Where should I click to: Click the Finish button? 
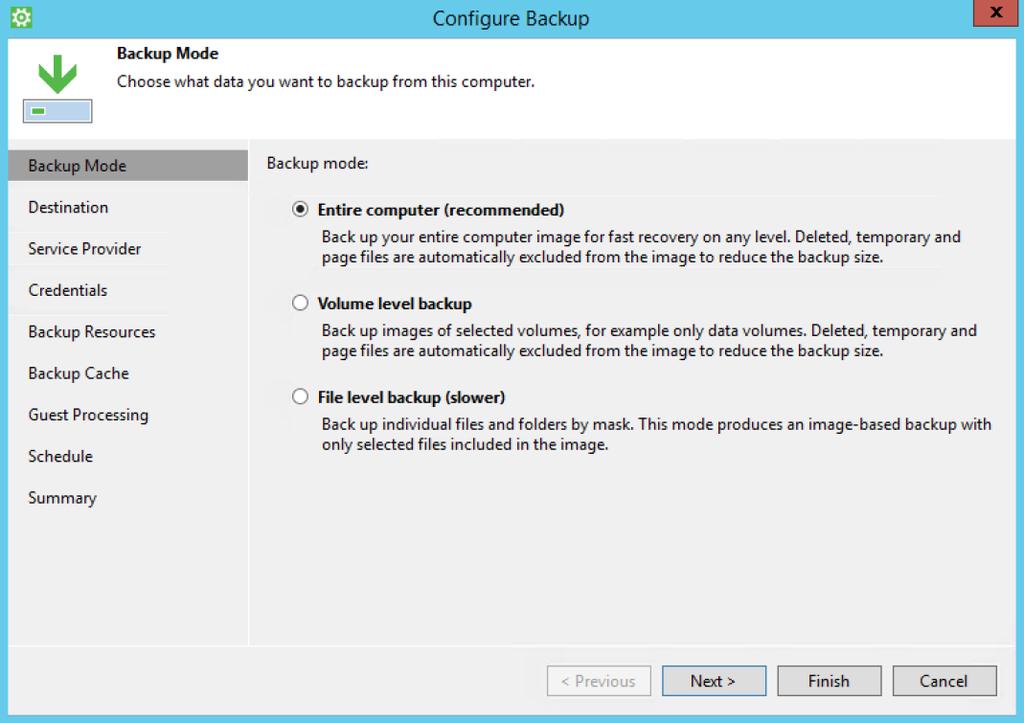pyautogui.click(x=829, y=681)
